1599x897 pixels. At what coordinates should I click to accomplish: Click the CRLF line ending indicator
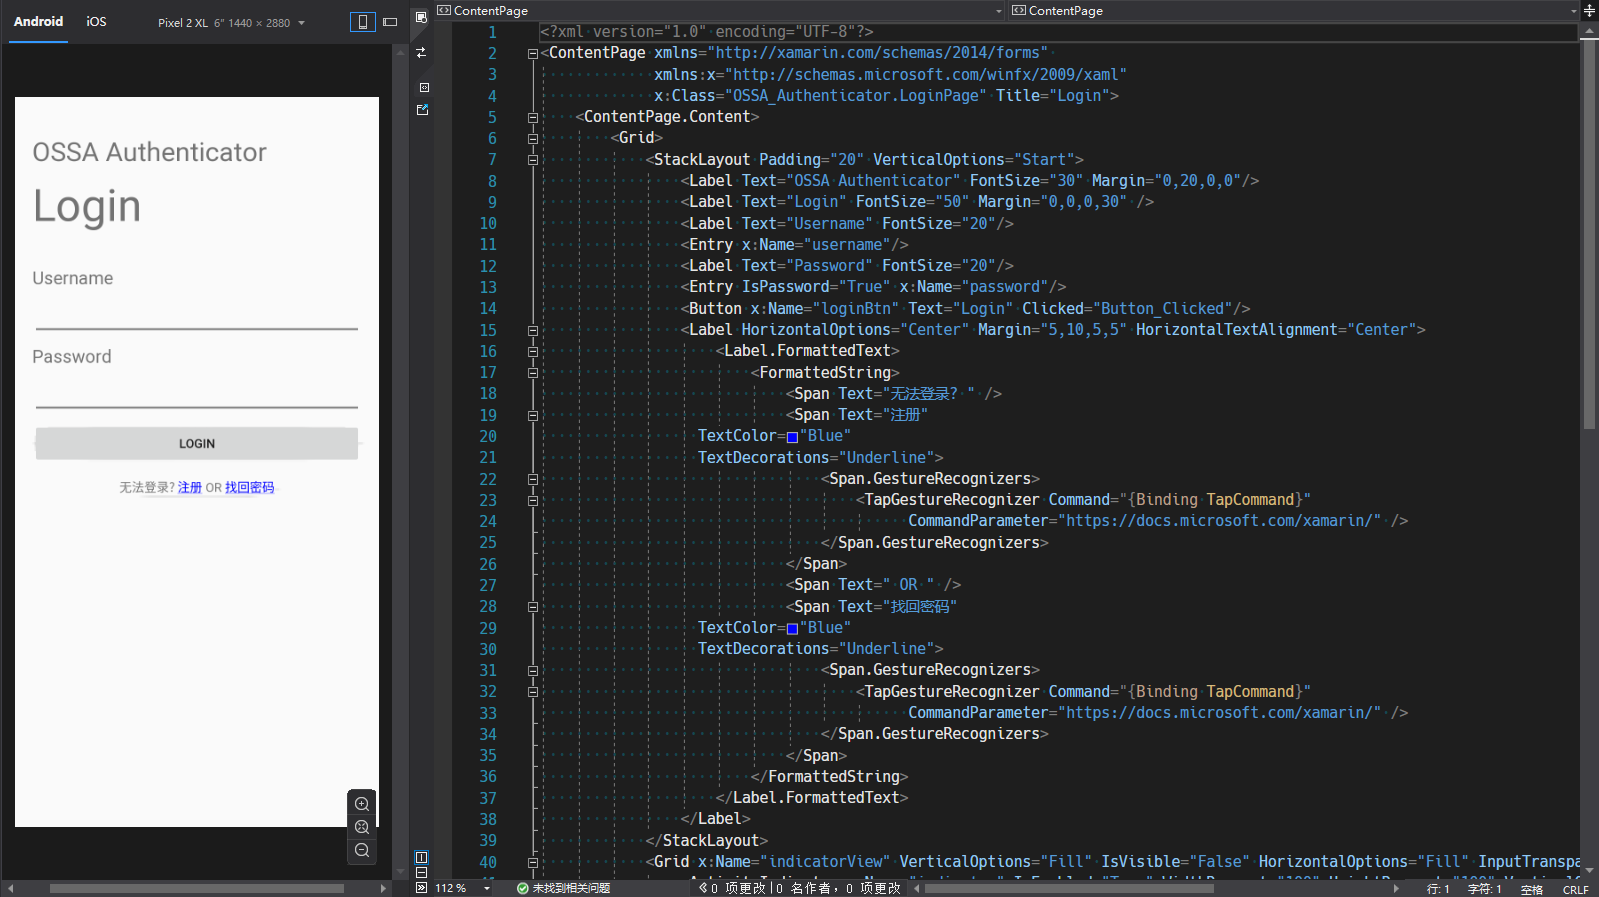[1575, 889]
